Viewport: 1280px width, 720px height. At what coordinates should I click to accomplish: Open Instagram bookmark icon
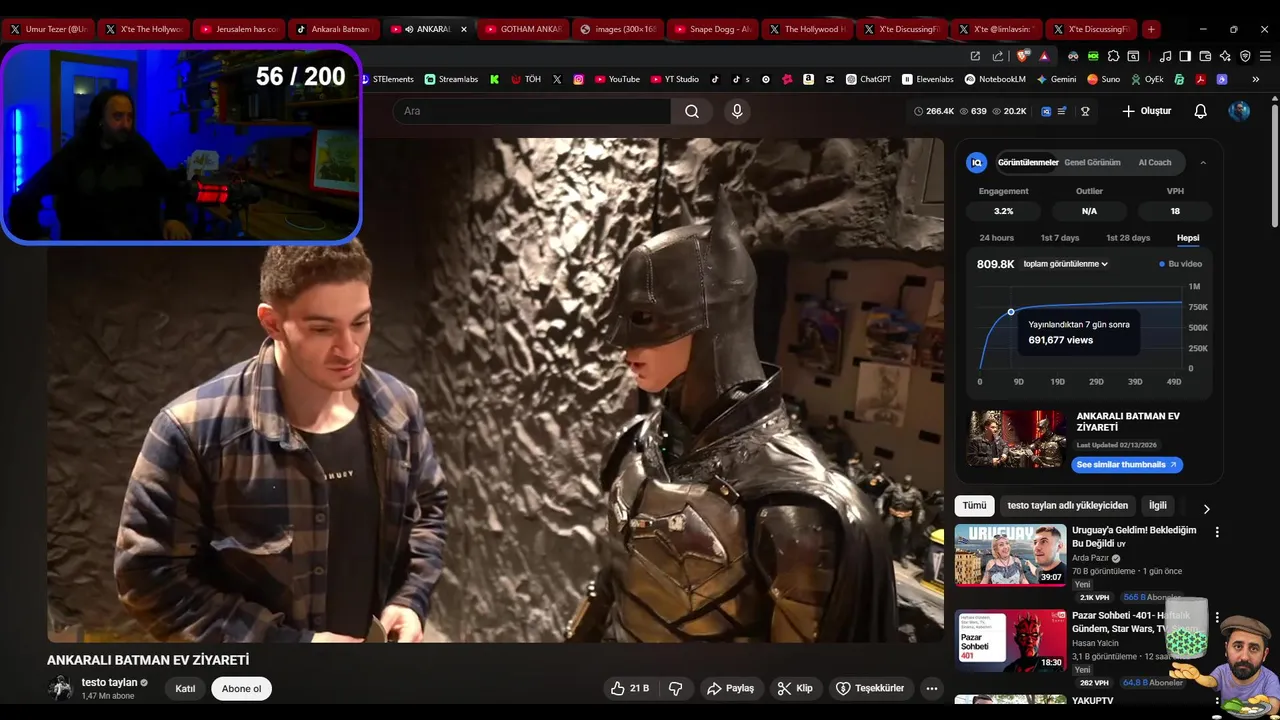click(578, 79)
